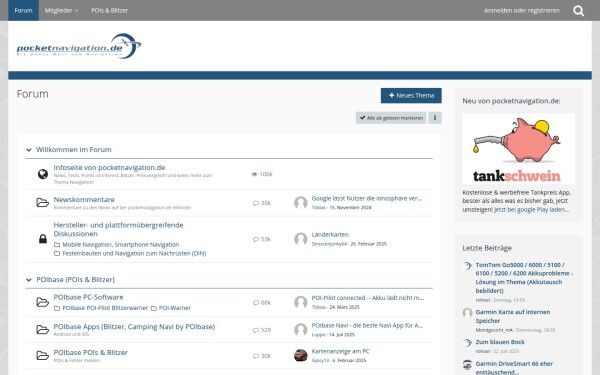Open Festeinbauten und Navigation zum Nachrüsten subforum
600x375 pixels.
[134, 253]
